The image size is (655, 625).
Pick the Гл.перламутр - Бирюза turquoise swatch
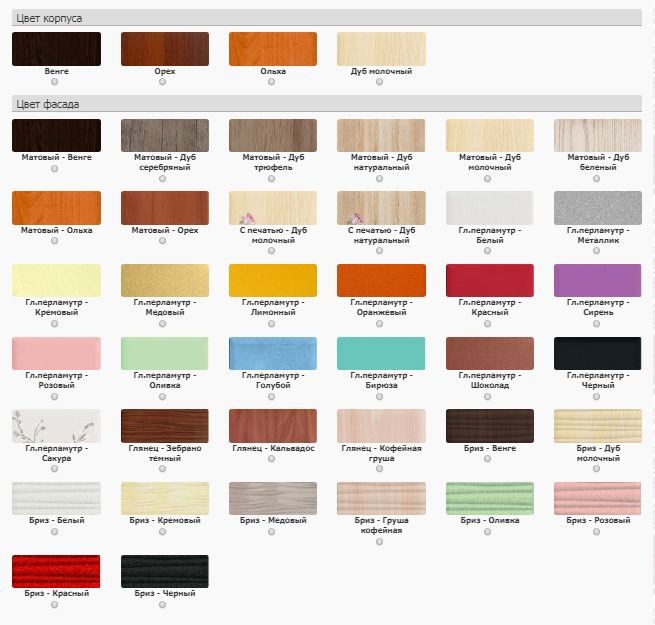pyautogui.click(x=380, y=353)
